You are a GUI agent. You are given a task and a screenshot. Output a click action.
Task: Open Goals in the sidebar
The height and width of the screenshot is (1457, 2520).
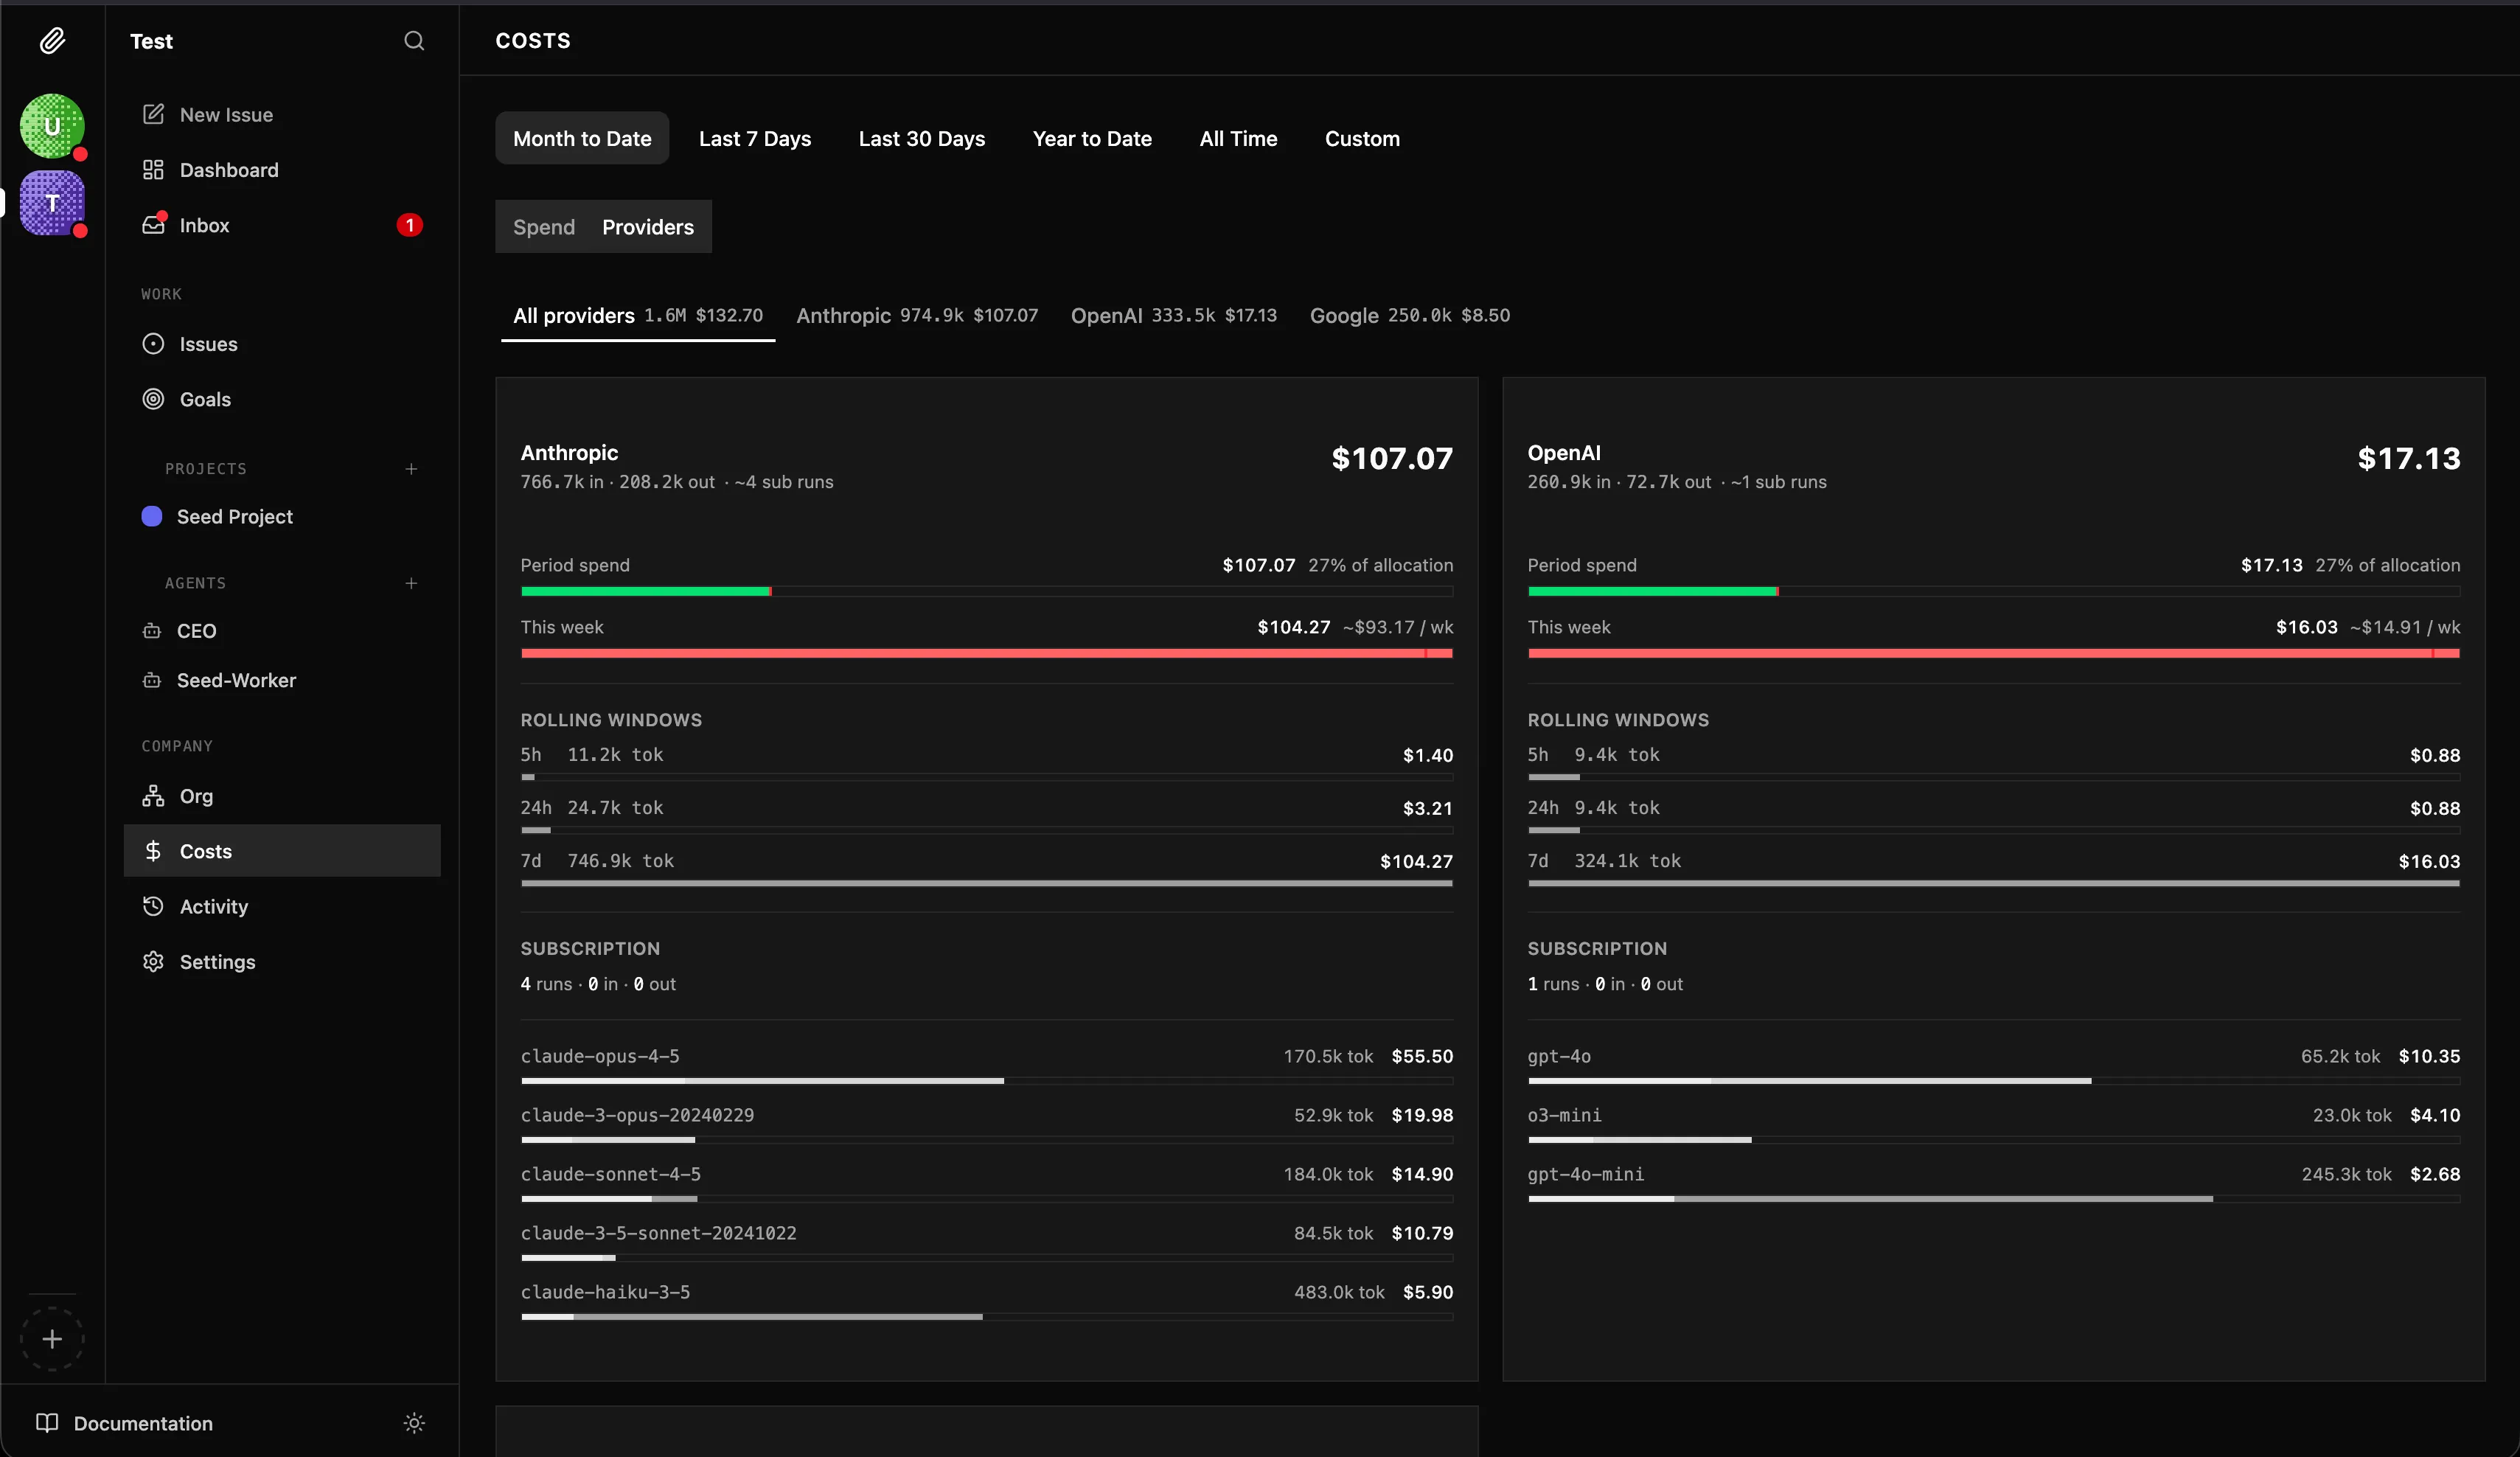[282, 399]
